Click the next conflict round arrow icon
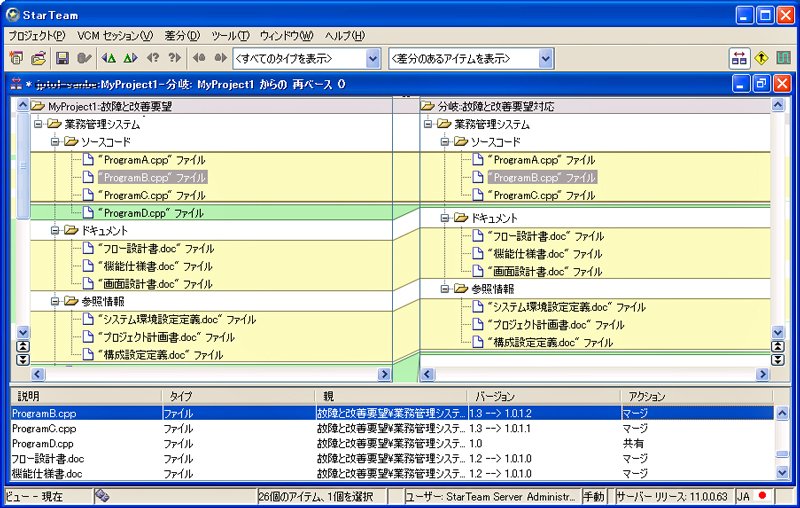The width and height of the screenshot is (800, 508). 220,58
